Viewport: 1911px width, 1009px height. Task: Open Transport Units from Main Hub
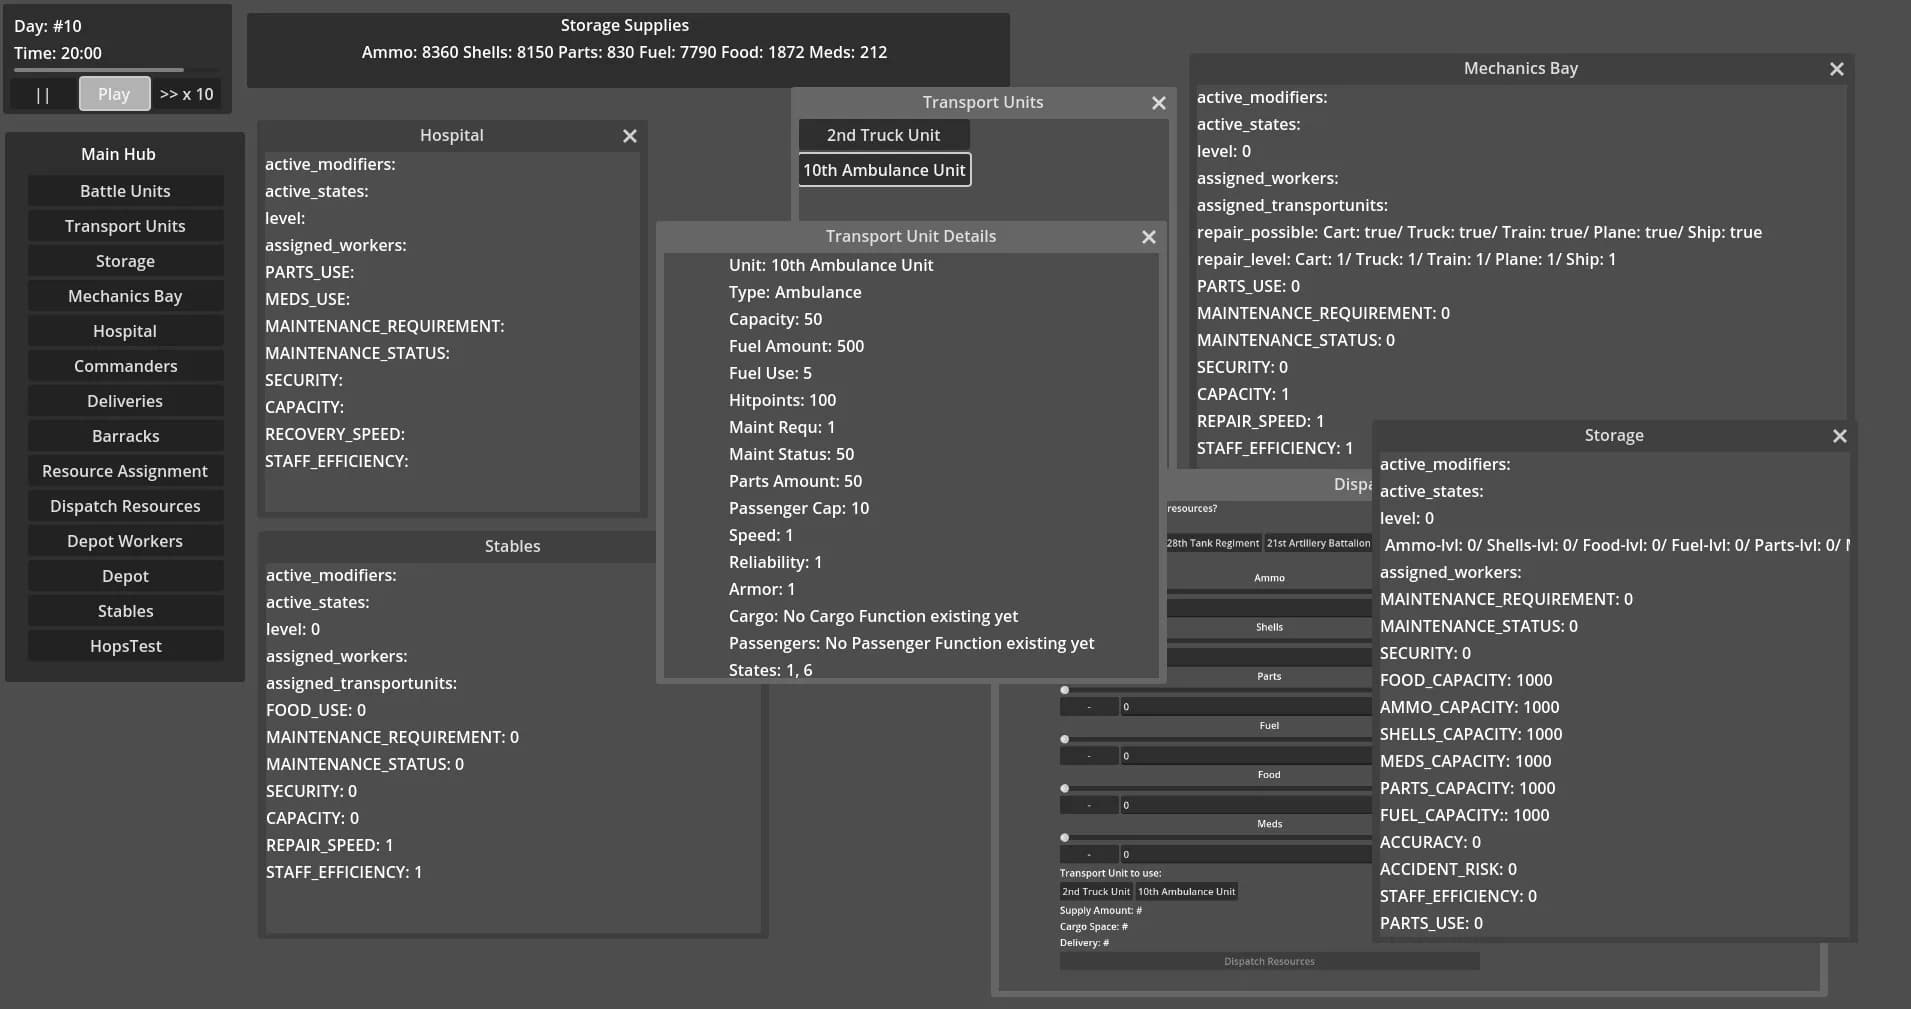point(125,226)
